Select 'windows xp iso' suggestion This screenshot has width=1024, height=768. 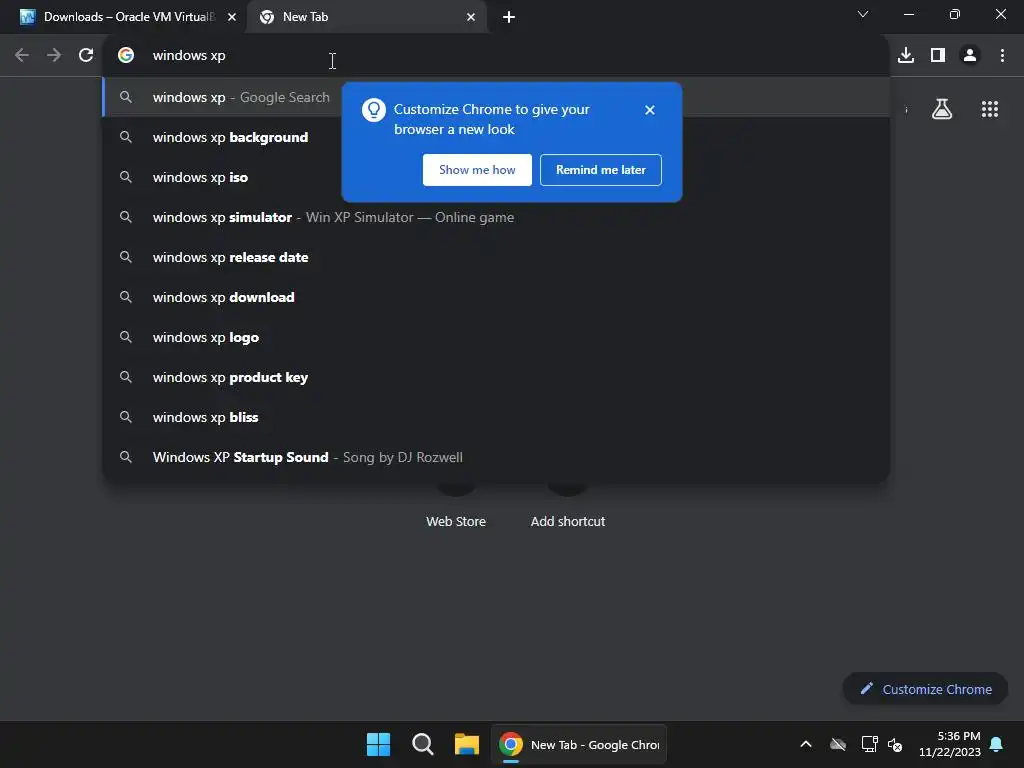(496, 177)
